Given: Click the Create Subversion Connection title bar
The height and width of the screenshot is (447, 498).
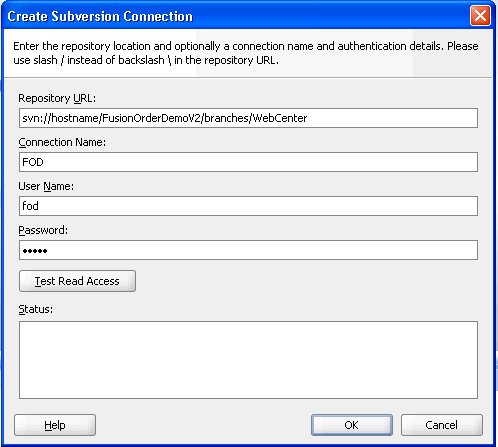Looking at the screenshot, I should click(x=233, y=16).
